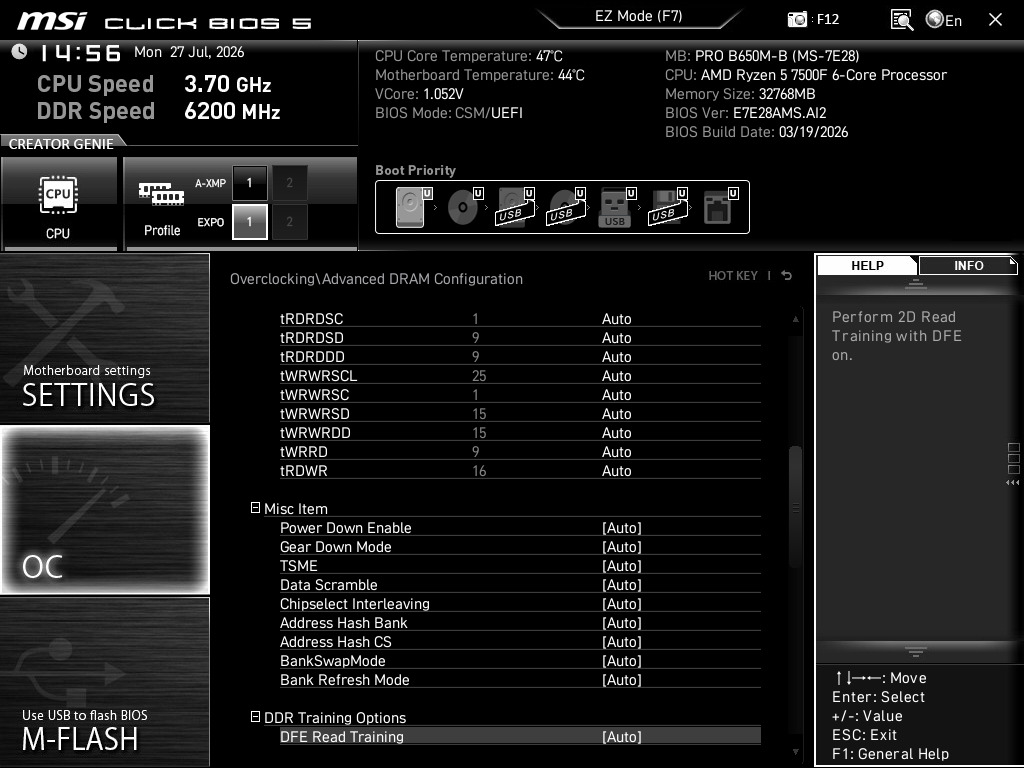Open the HOT KEY list
Screen dimensions: 1024x768
coord(733,276)
